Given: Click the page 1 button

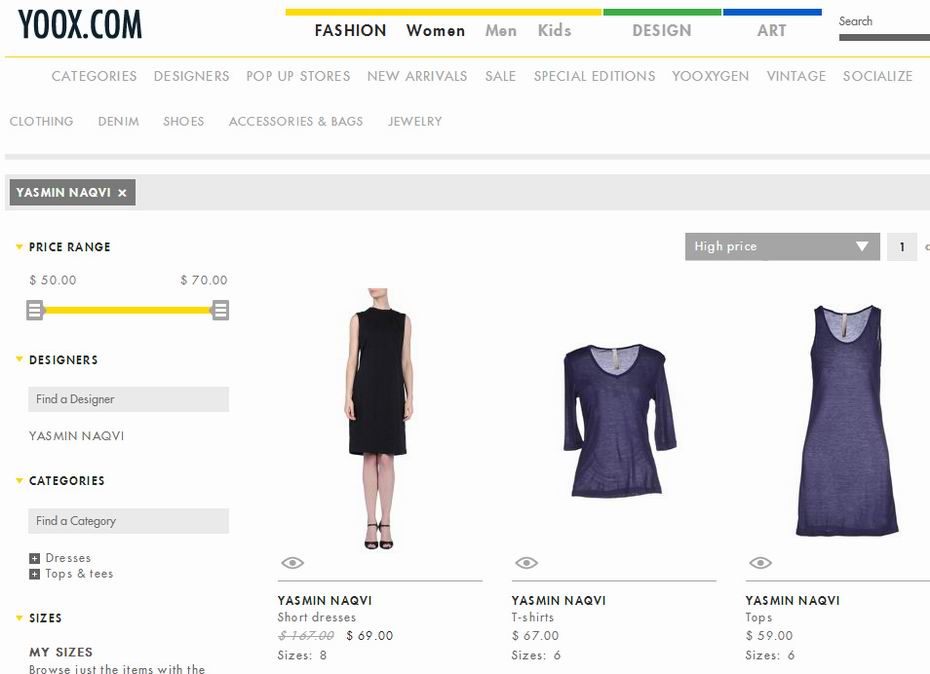Looking at the screenshot, I should [902, 246].
